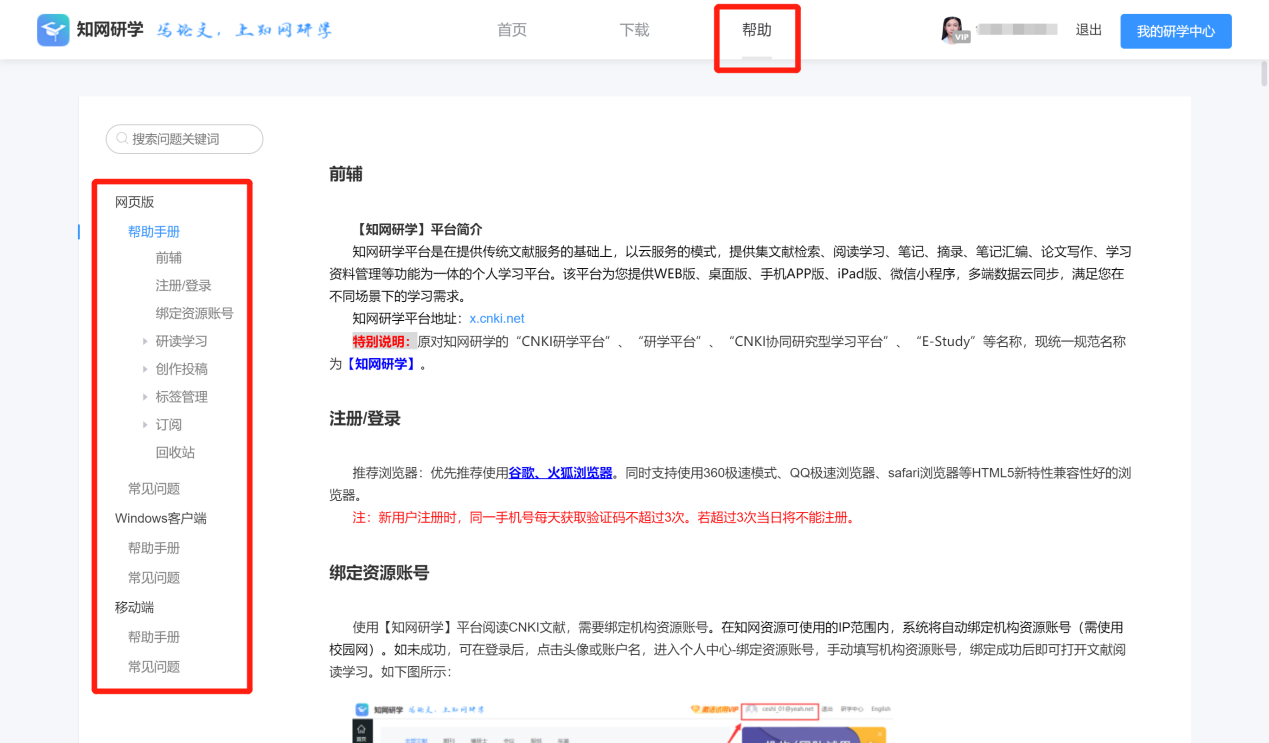This screenshot has height=743, width=1269.
Task: Click the 知网研学 graduation cap logo icon
Action: pyautogui.click(x=53, y=30)
